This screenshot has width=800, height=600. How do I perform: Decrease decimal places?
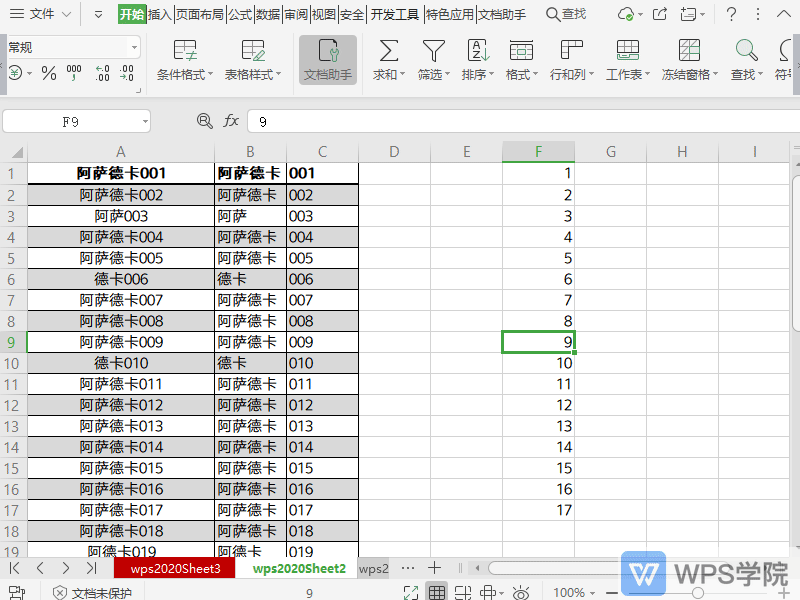click(125, 72)
